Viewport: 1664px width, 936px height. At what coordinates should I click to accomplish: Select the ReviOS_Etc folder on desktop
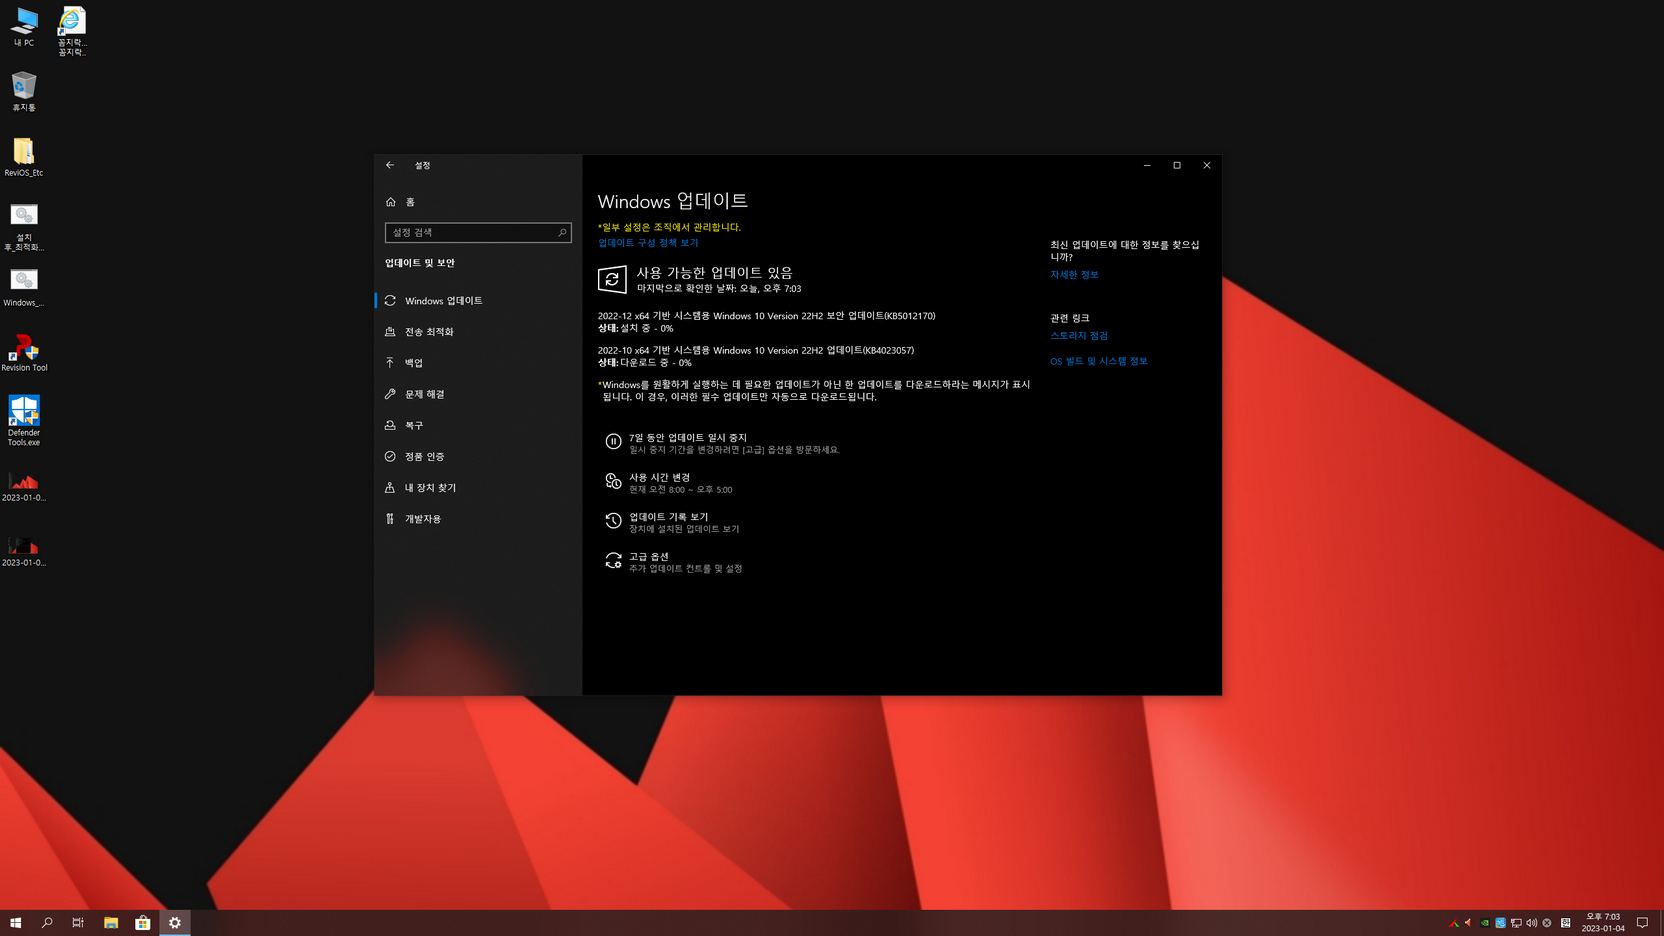pyautogui.click(x=24, y=157)
